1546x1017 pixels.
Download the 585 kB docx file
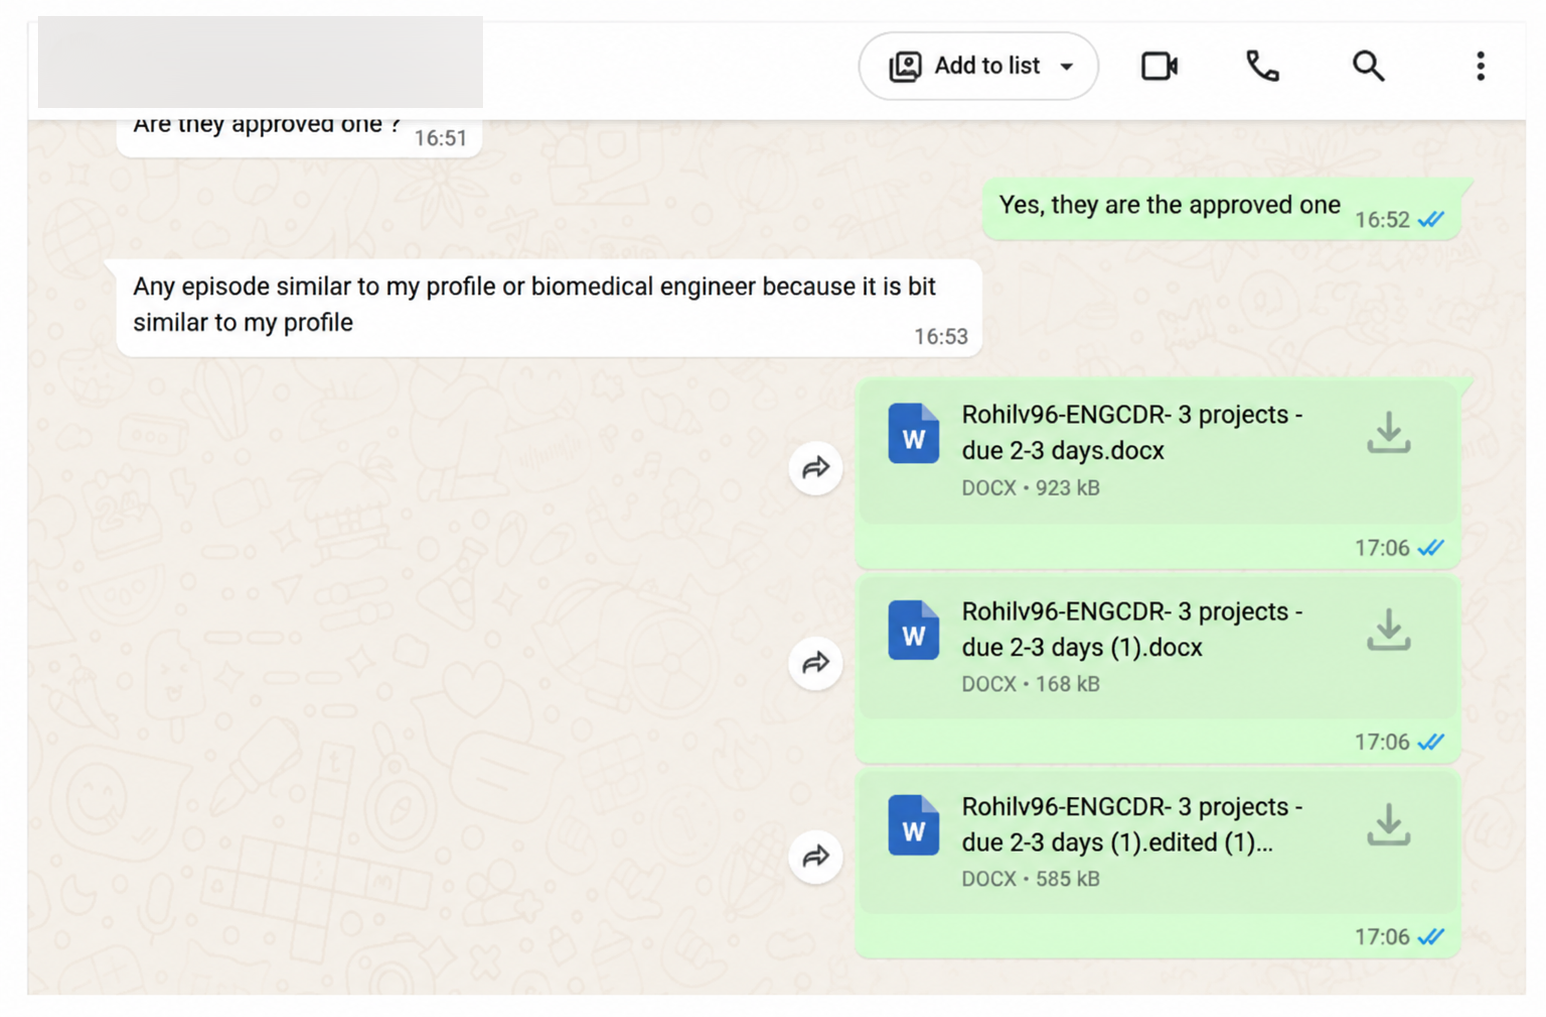(1388, 825)
